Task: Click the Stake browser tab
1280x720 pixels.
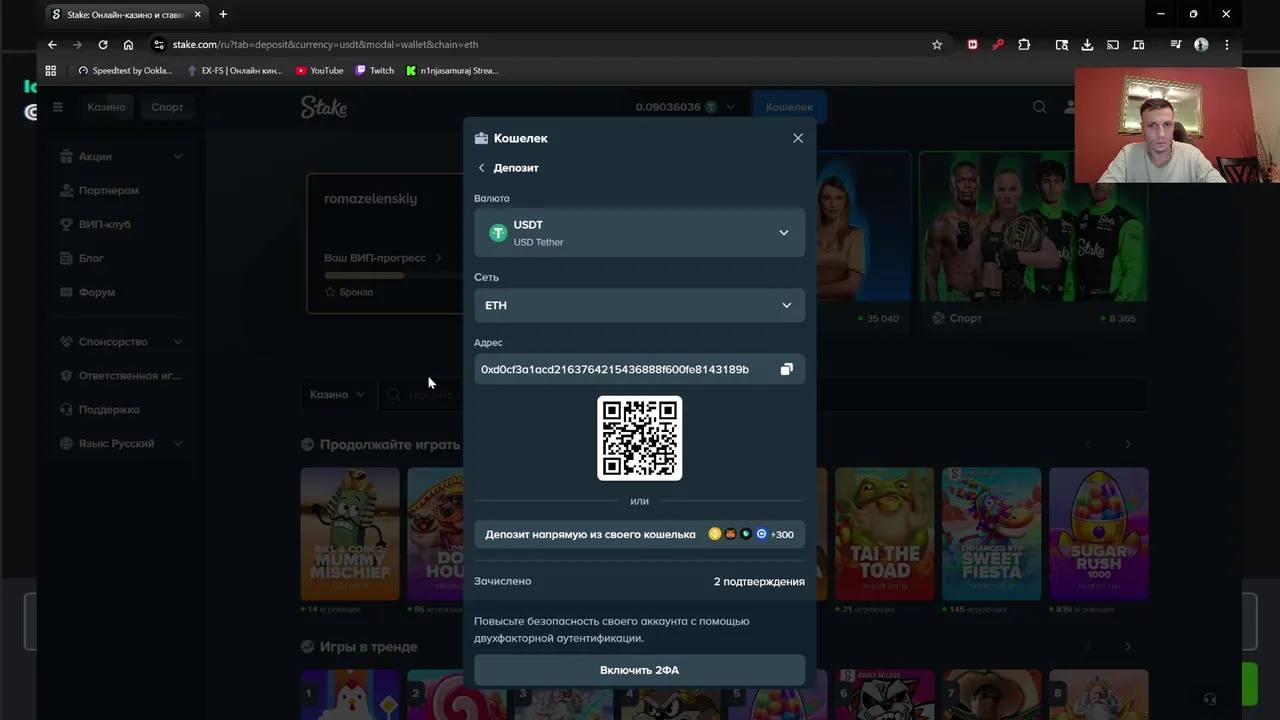Action: pyautogui.click(x=125, y=15)
